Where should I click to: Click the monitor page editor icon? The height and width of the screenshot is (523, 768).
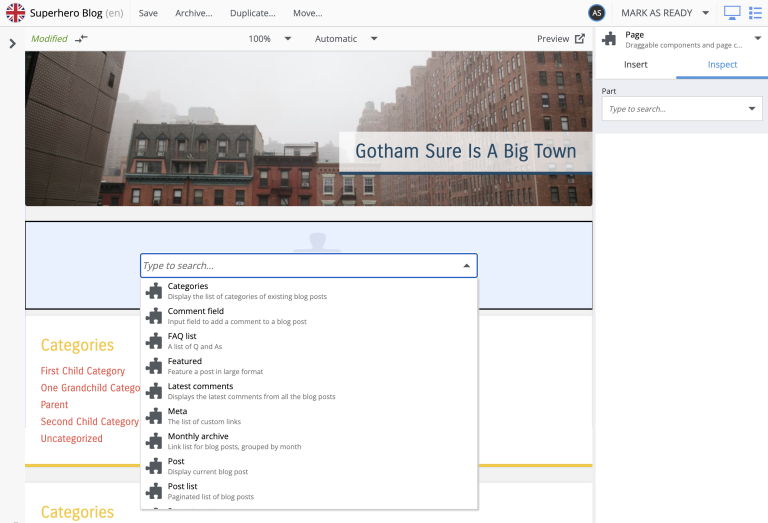[x=732, y=13]
